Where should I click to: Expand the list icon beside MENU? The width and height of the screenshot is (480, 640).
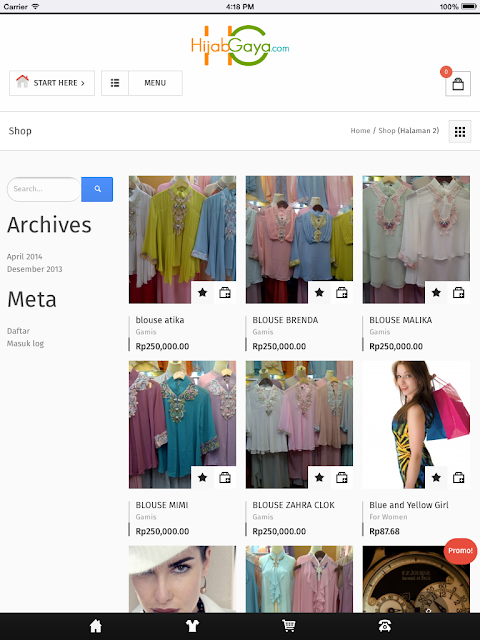point(115,83)
